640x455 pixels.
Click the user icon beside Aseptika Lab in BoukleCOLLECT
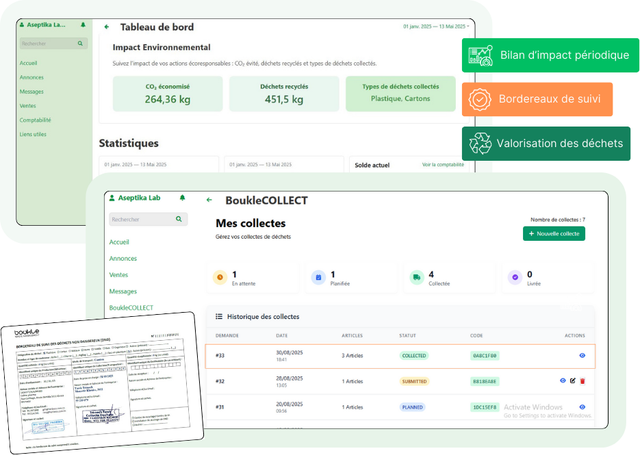click(112, 198)
